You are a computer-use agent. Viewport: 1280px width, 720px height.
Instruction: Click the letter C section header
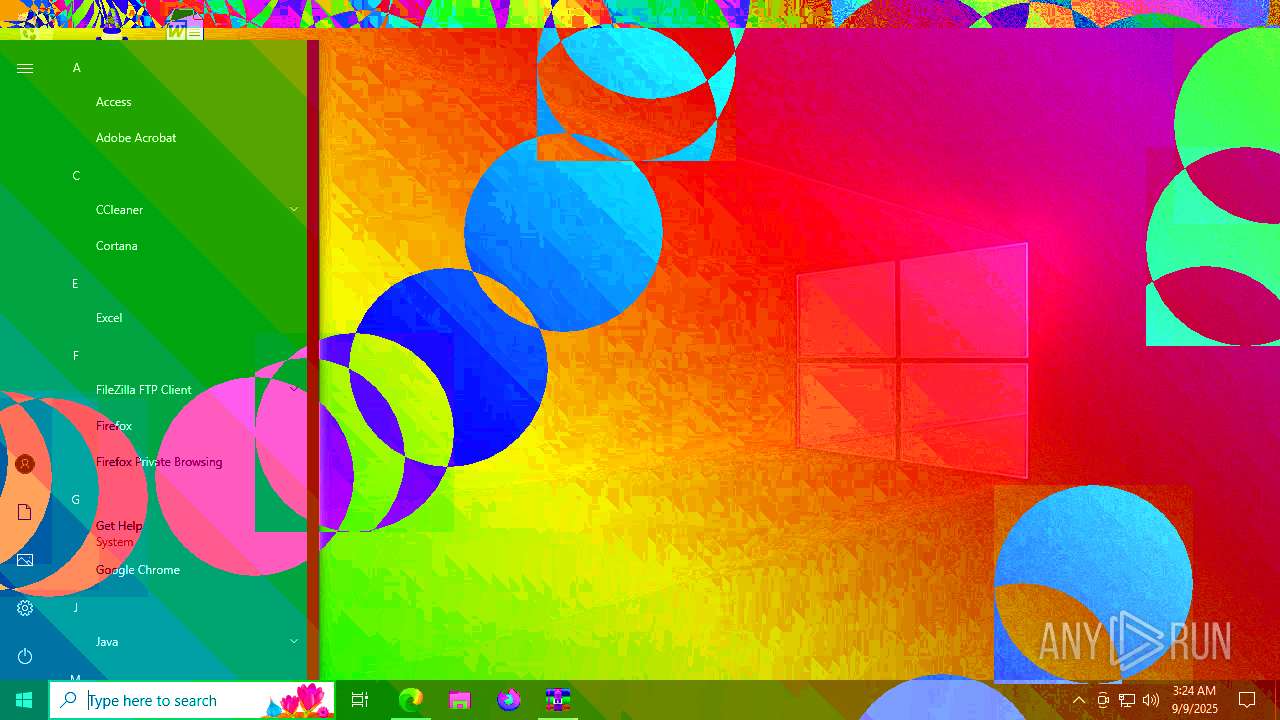[x=76, y=176]
